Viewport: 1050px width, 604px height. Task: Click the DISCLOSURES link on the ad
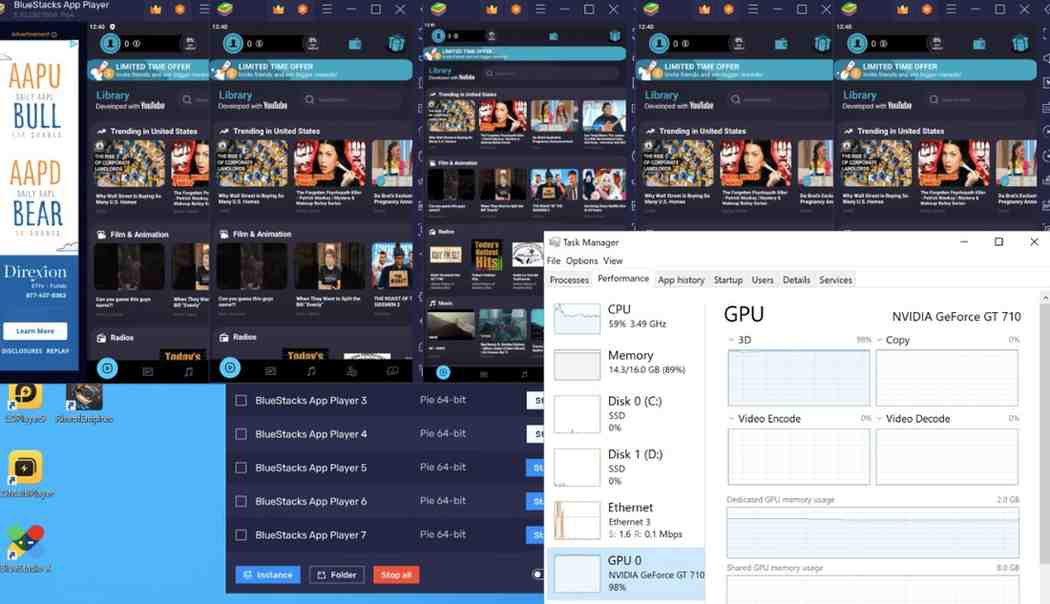click(x=21, y=351)
